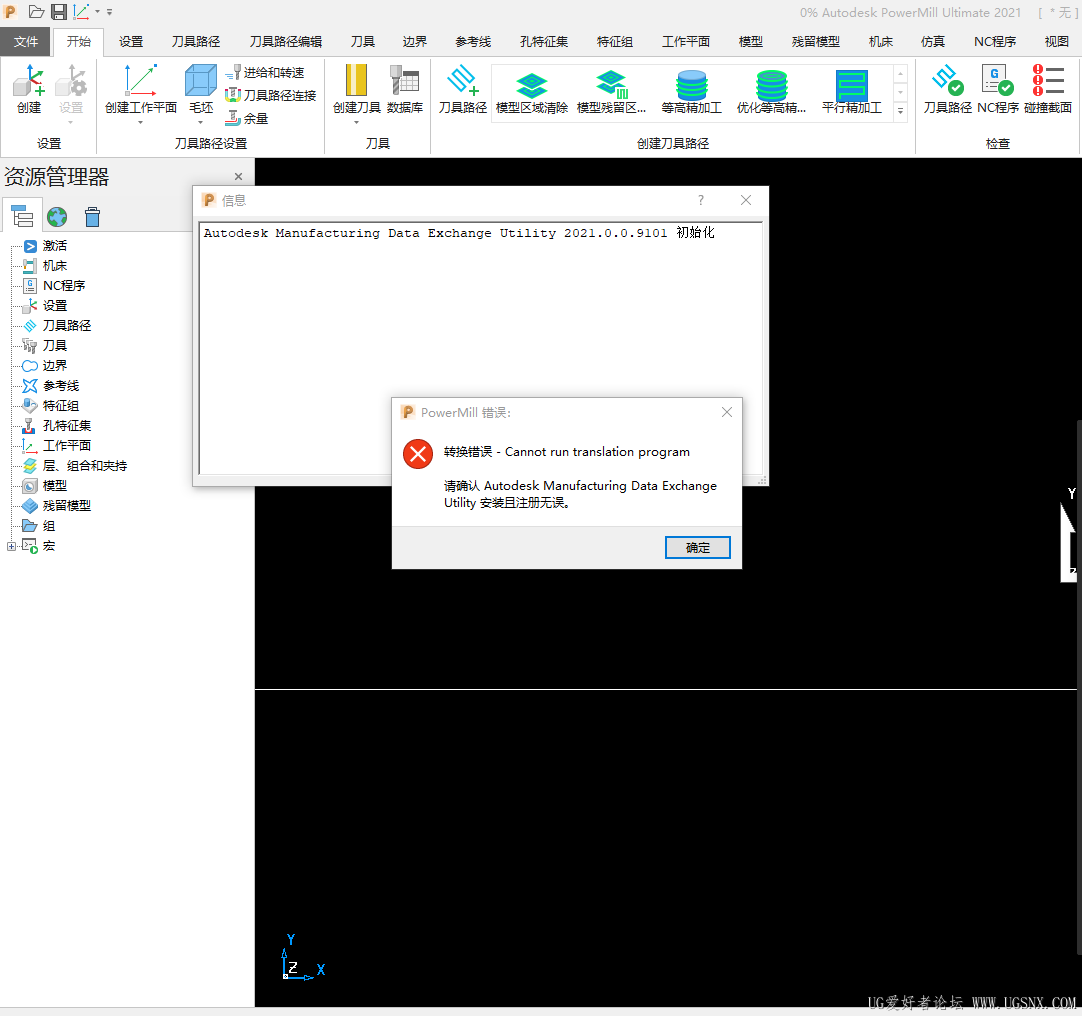Click the 创建刀具 create tool icon

tap(356, 89)
